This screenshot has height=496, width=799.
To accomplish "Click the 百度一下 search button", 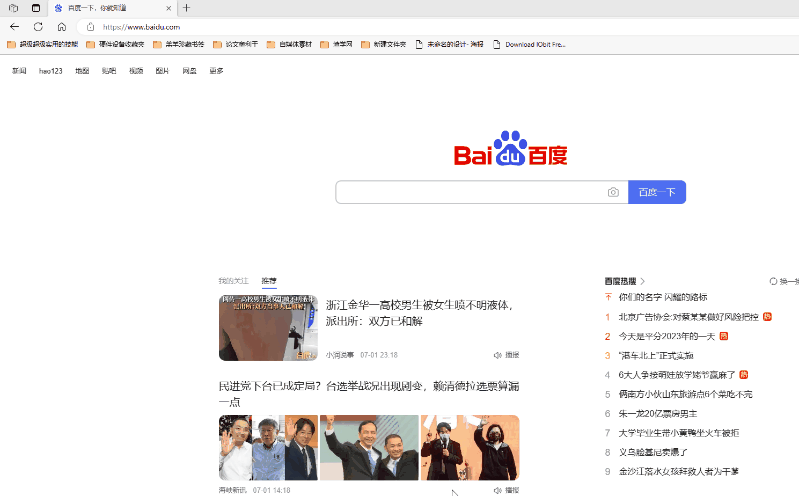I will click(x=657, y=192).
